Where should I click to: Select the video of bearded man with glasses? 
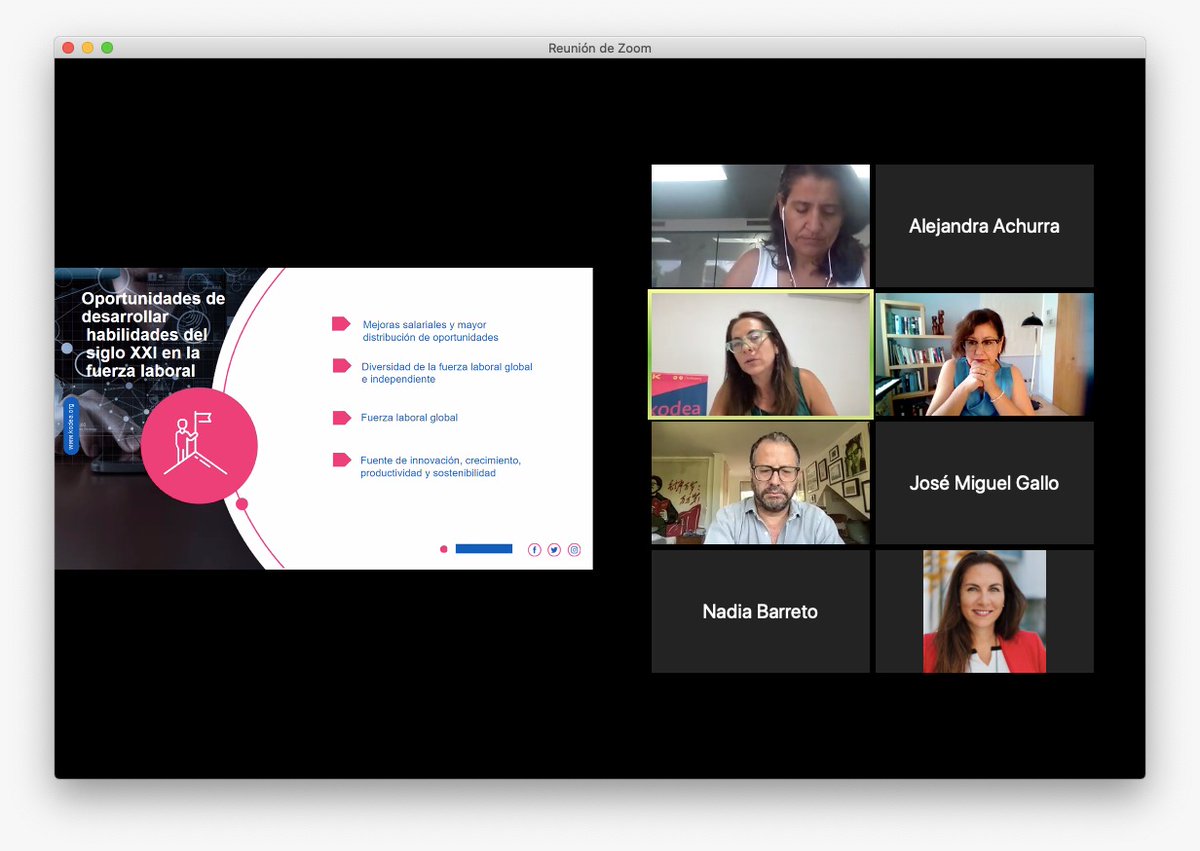[x=760, y=483]
